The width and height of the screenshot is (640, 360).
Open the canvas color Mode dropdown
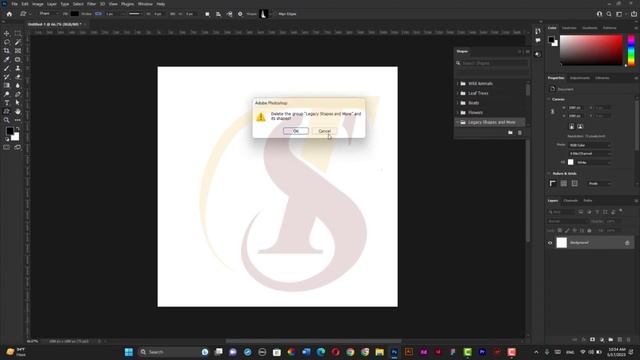(x=590, y=145)
